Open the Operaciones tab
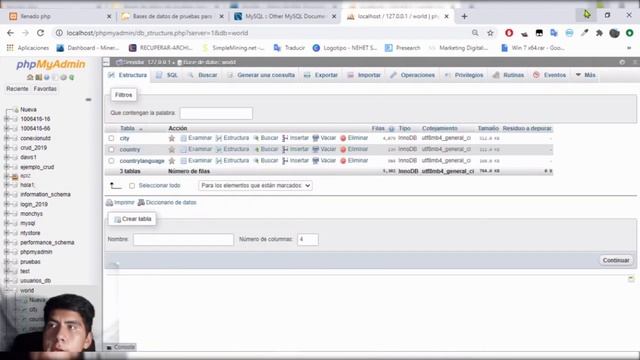Image resolution: width=640 pixels, height=360 pixels. 413,75
